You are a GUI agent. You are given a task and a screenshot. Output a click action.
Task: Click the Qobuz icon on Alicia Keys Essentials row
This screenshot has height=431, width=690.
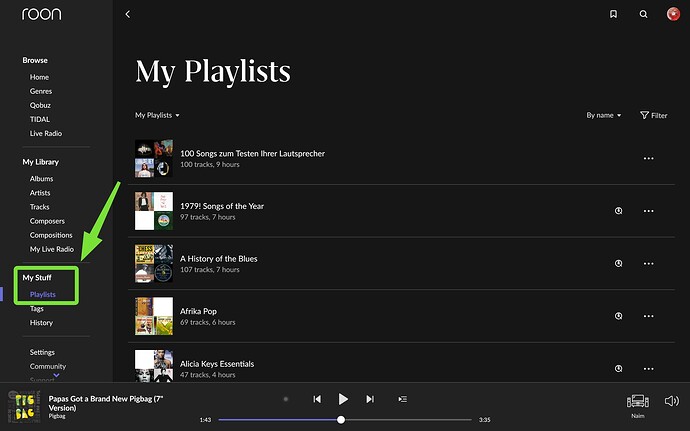618,369
